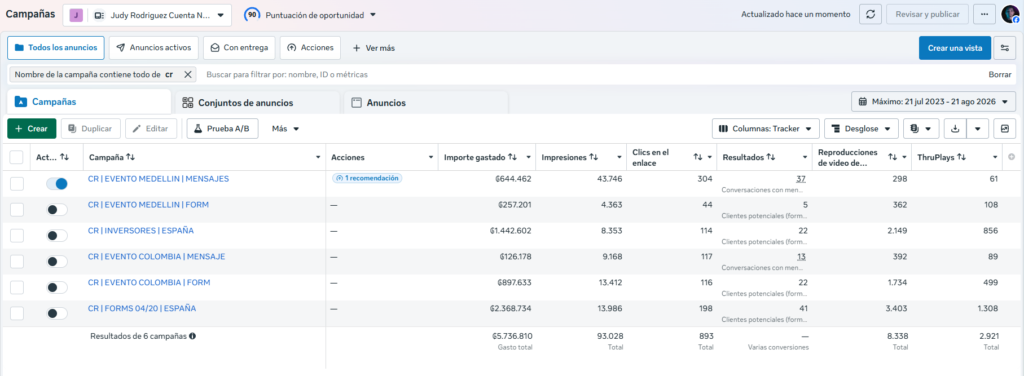Image resolution: width=1024 pixels, height=376 pixels.
Task: Open CR | EVENTO COLOMBIA | FORM campaign link
Action: click(x=149, y=283)
